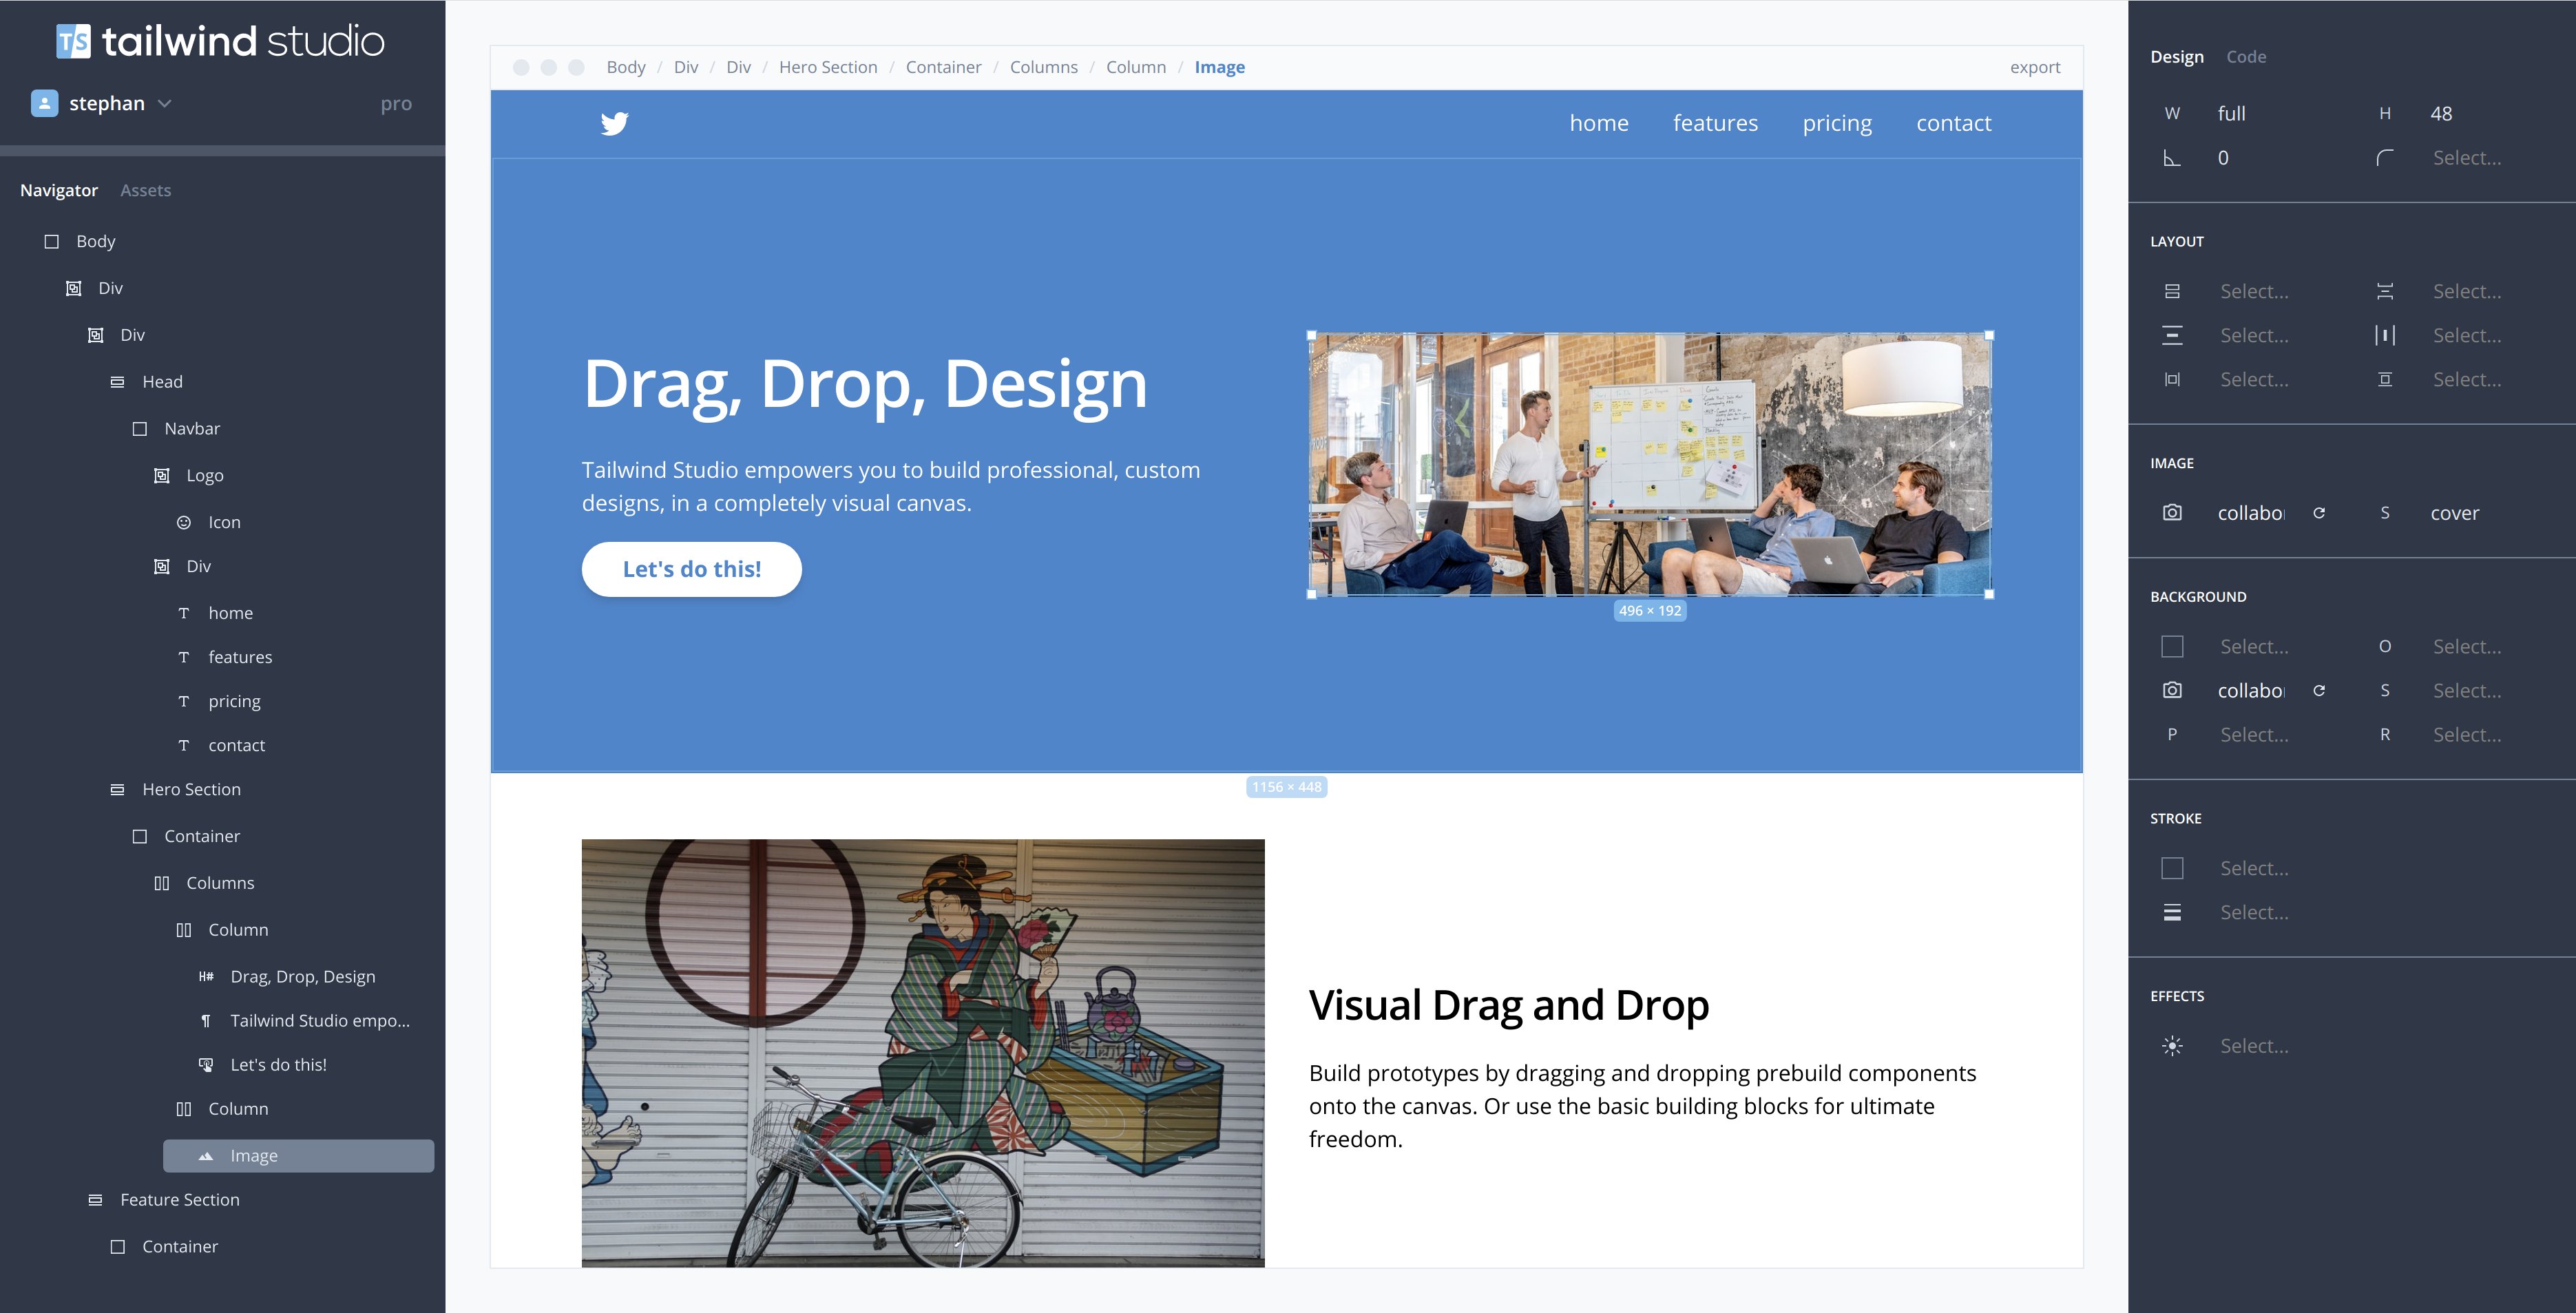2576x1313 pixels.
Task: Click the text icon beside home node
Action: (184, 613)
